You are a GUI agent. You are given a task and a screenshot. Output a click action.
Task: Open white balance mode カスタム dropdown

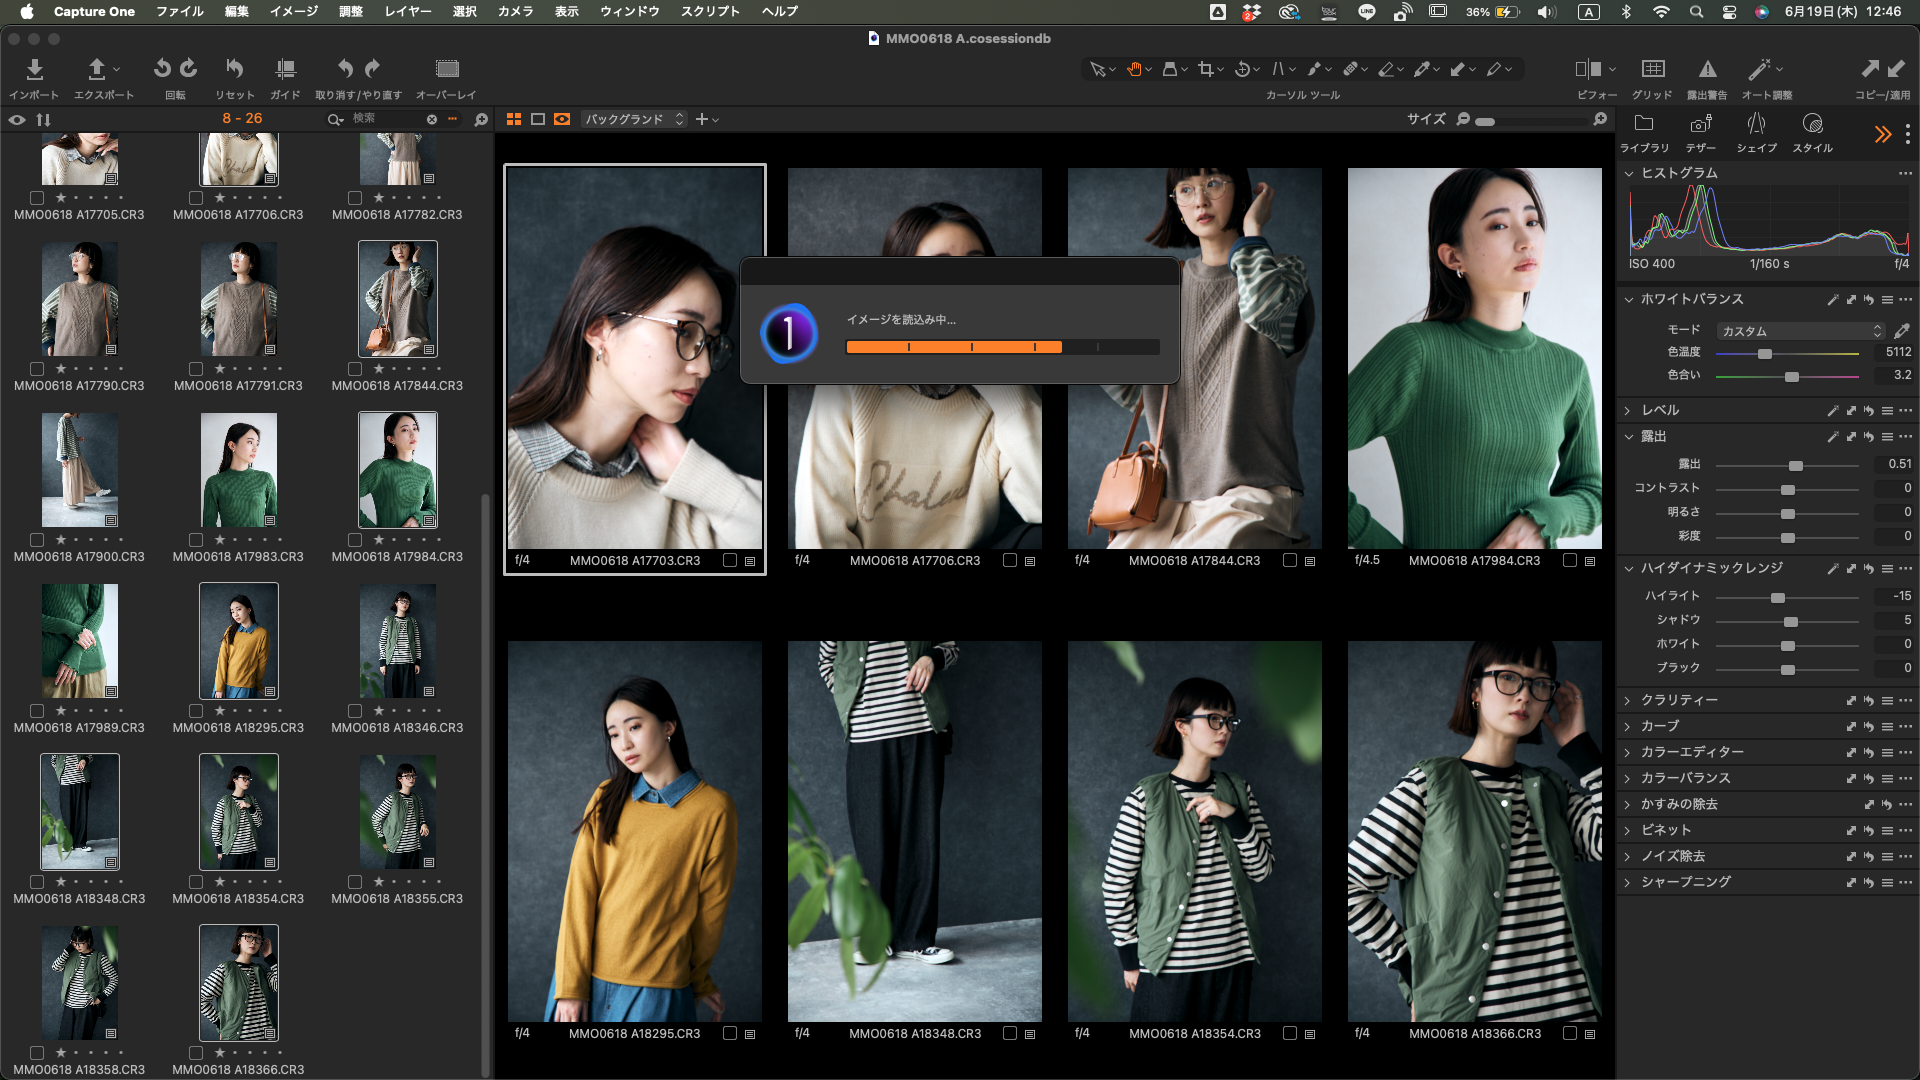point(1800,331)
